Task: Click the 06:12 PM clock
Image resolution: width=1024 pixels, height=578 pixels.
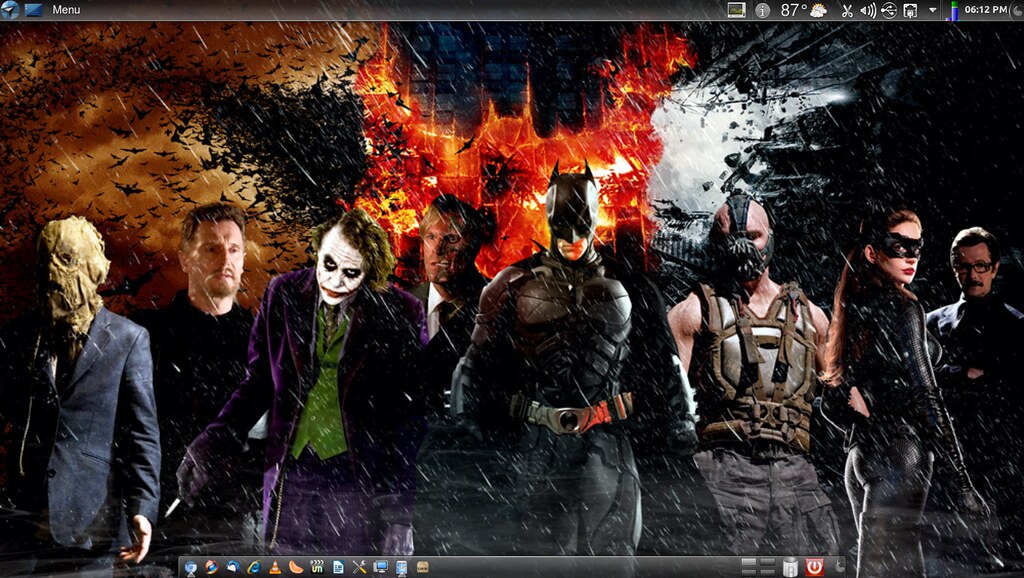Action: tap(985, 10)
